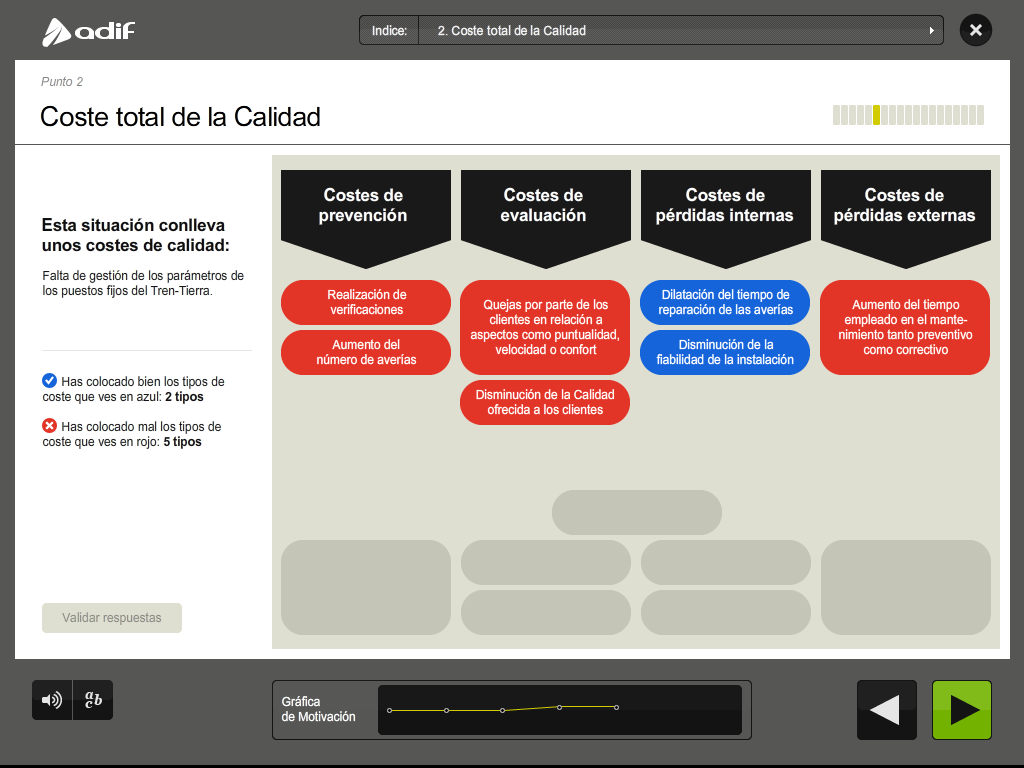
Task: Open the Indice dropdown menu
Action: pos(680,31)
